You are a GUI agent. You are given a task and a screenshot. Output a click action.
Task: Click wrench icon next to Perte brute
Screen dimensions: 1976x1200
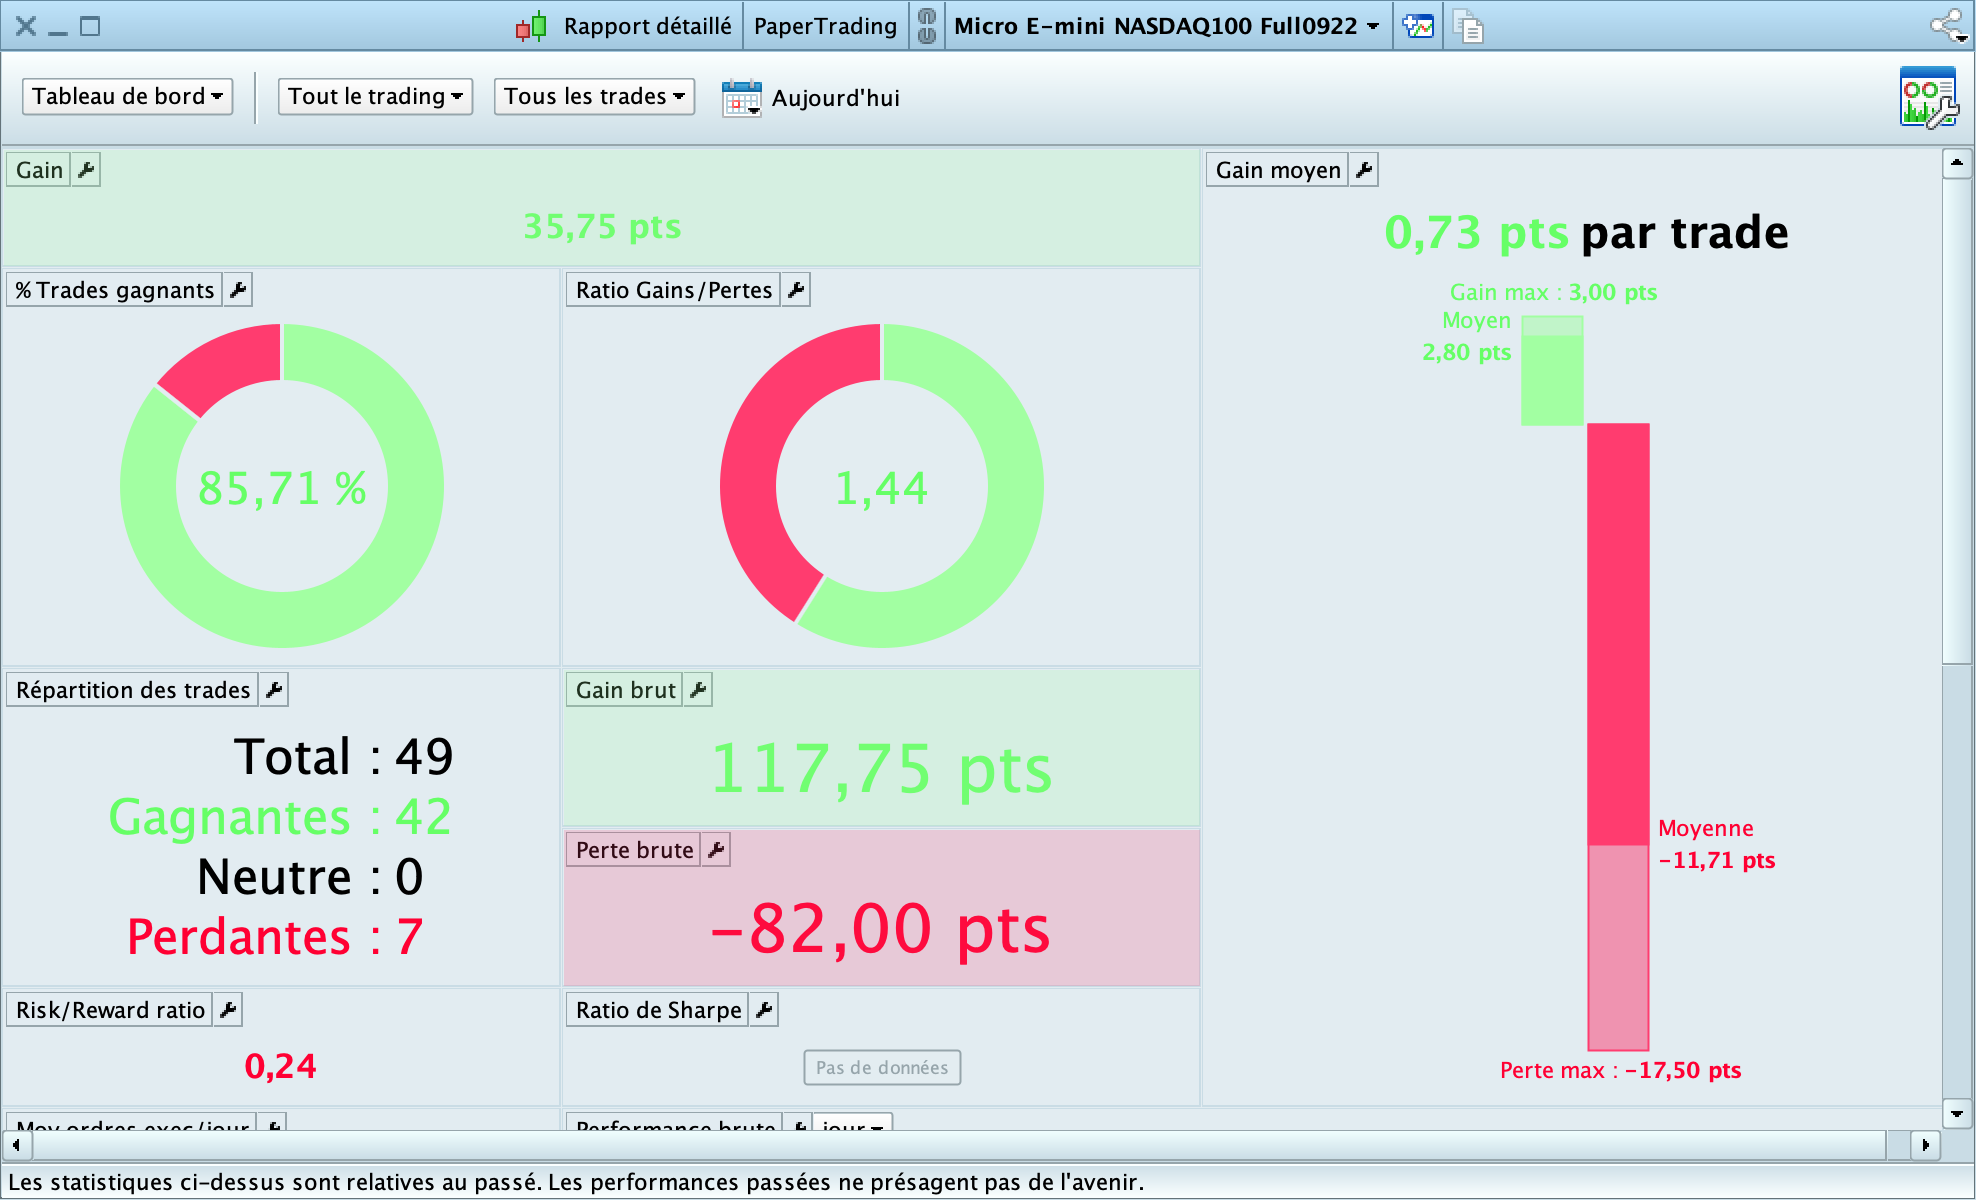pyautogui.click(x=716, y=850)
